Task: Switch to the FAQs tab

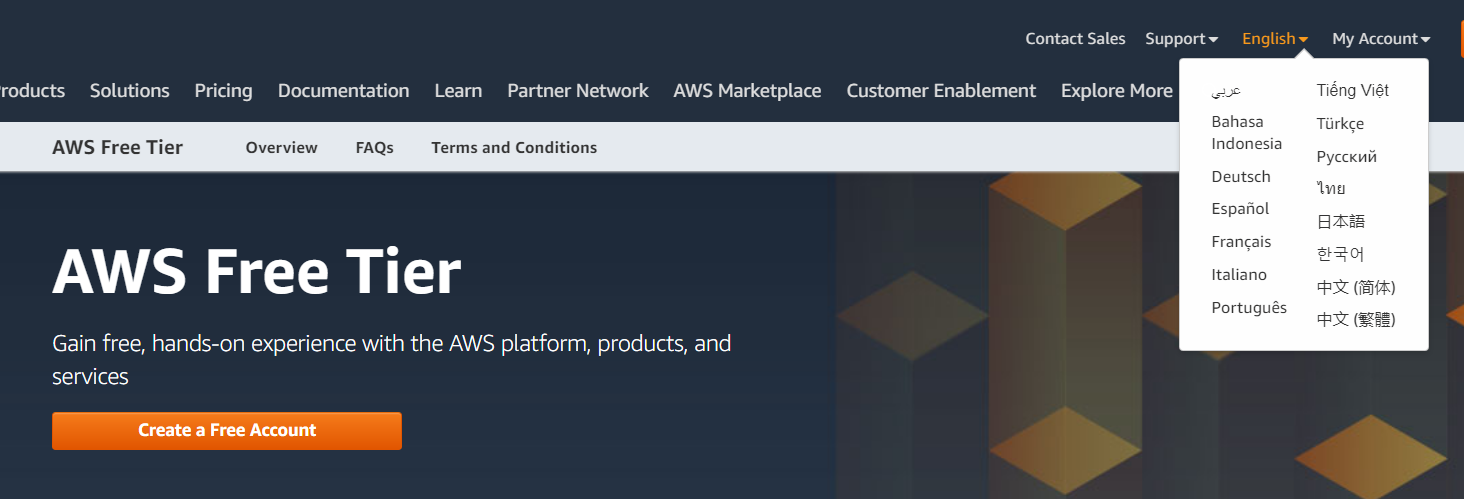Action: [375, 148]
